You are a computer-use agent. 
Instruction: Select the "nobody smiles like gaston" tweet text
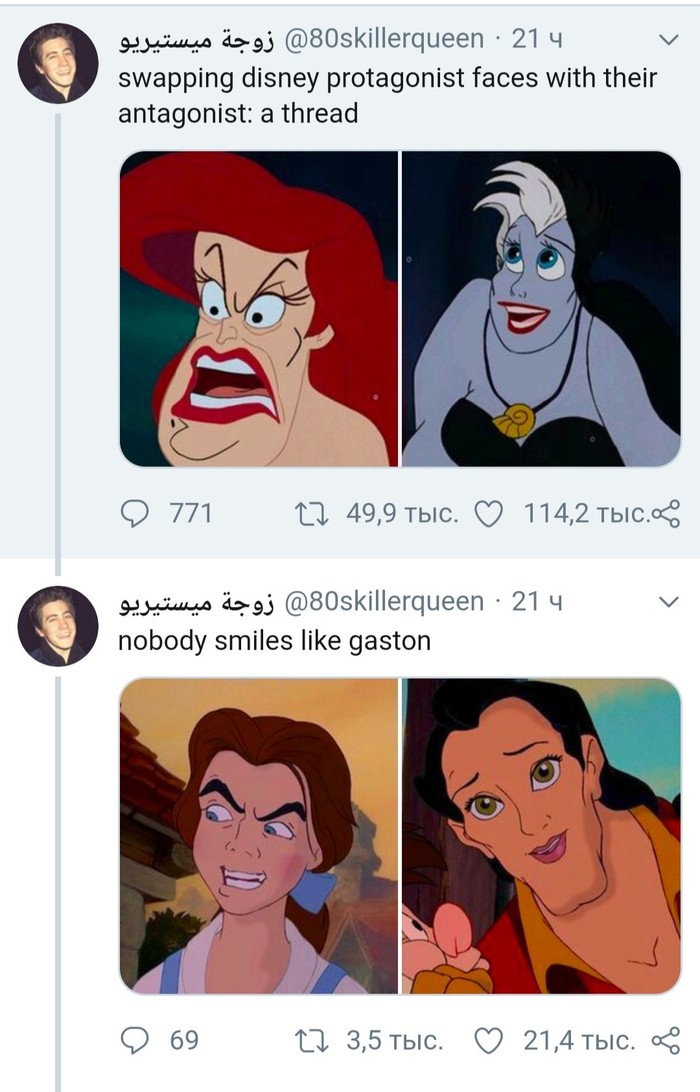pyautogui.click(x=274, y=640)
